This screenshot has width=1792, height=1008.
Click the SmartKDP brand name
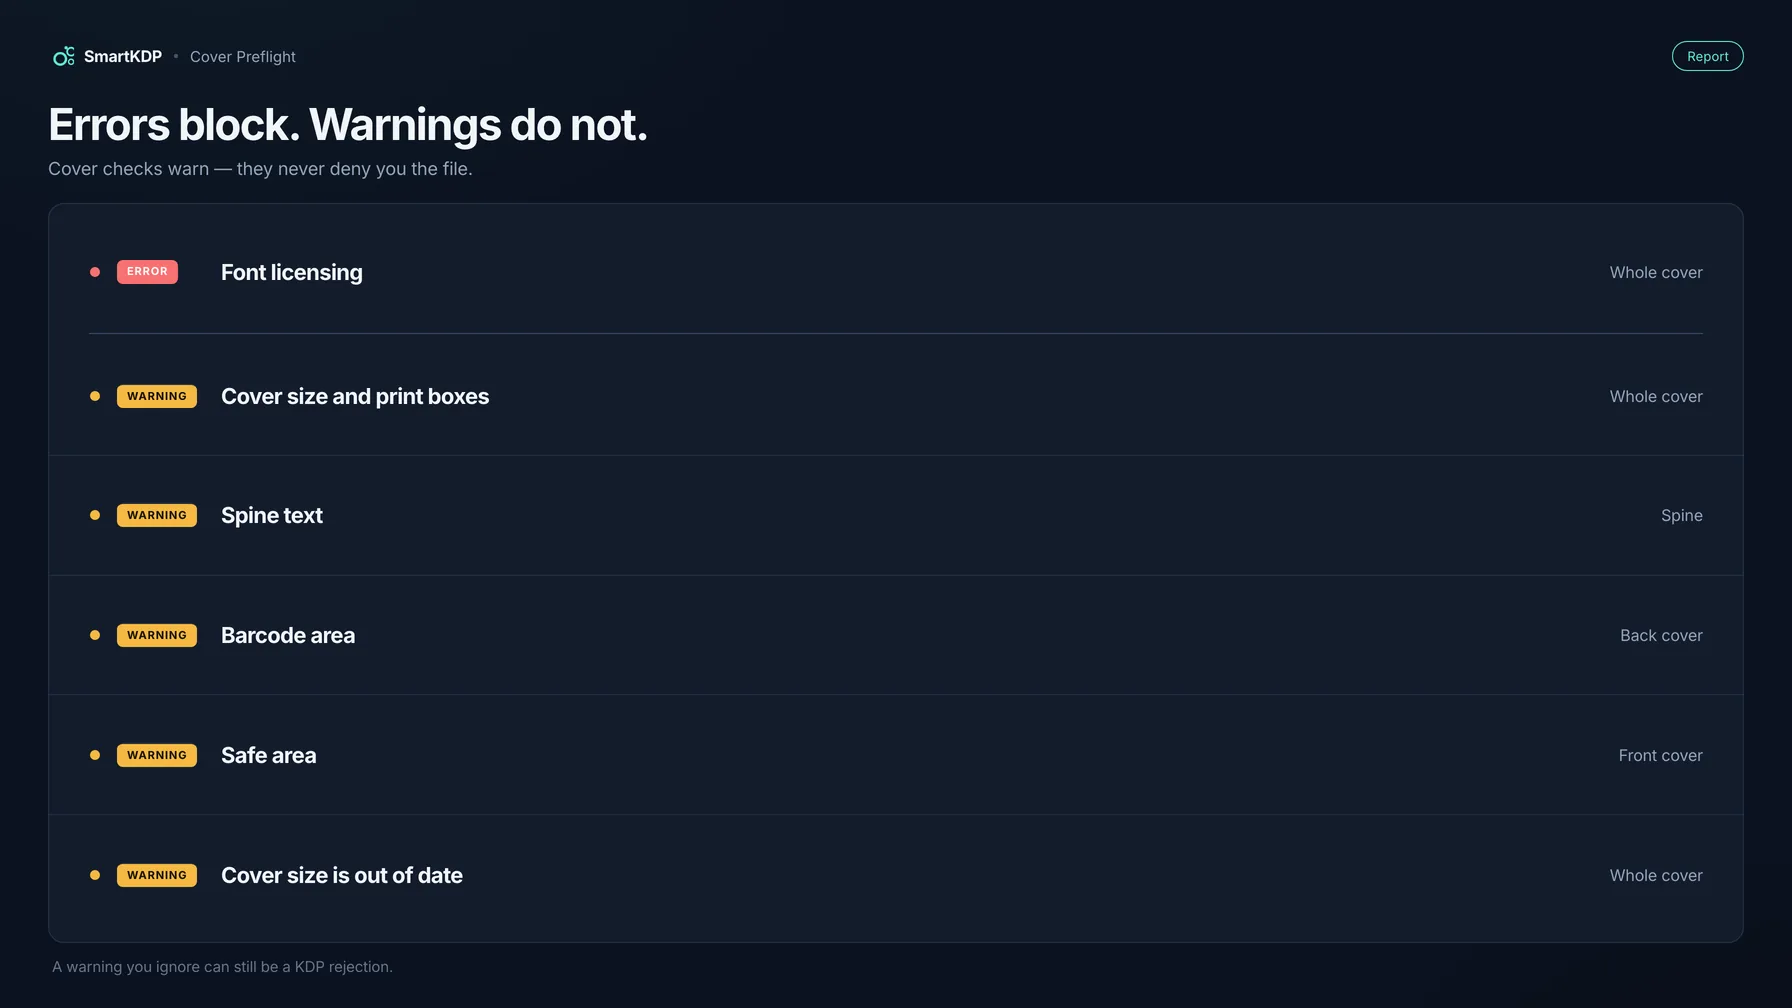point(123,57)
